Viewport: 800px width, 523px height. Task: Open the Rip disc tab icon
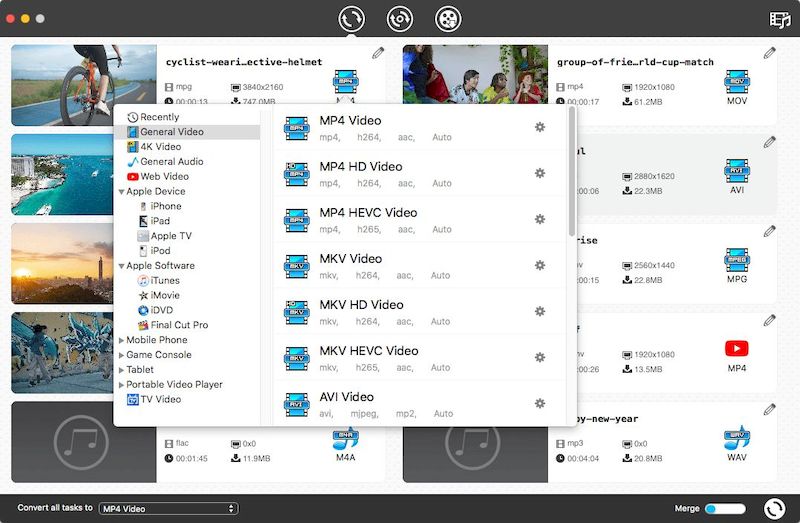coord(399,19)
